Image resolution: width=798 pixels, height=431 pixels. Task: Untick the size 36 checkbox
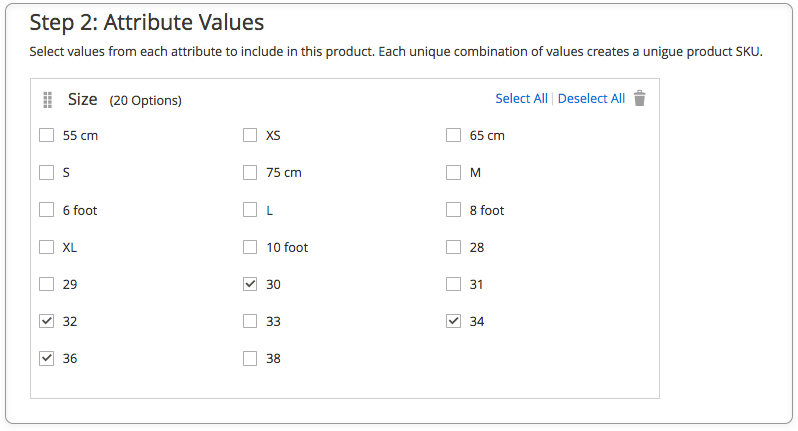[46, 358]
